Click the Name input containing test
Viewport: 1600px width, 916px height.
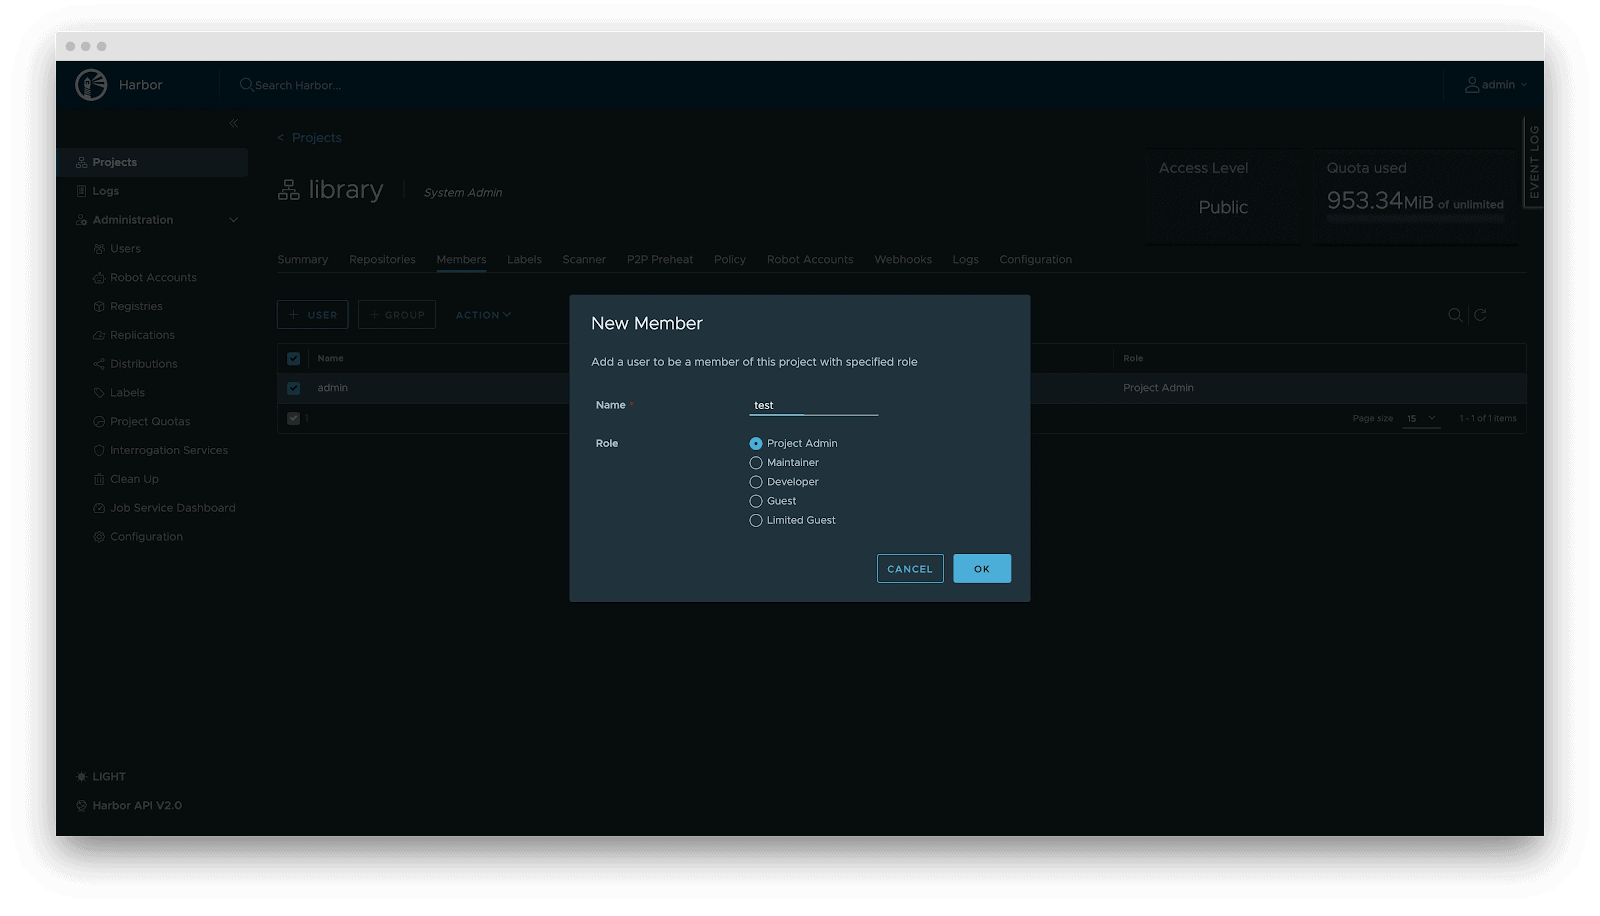[813, 405]
